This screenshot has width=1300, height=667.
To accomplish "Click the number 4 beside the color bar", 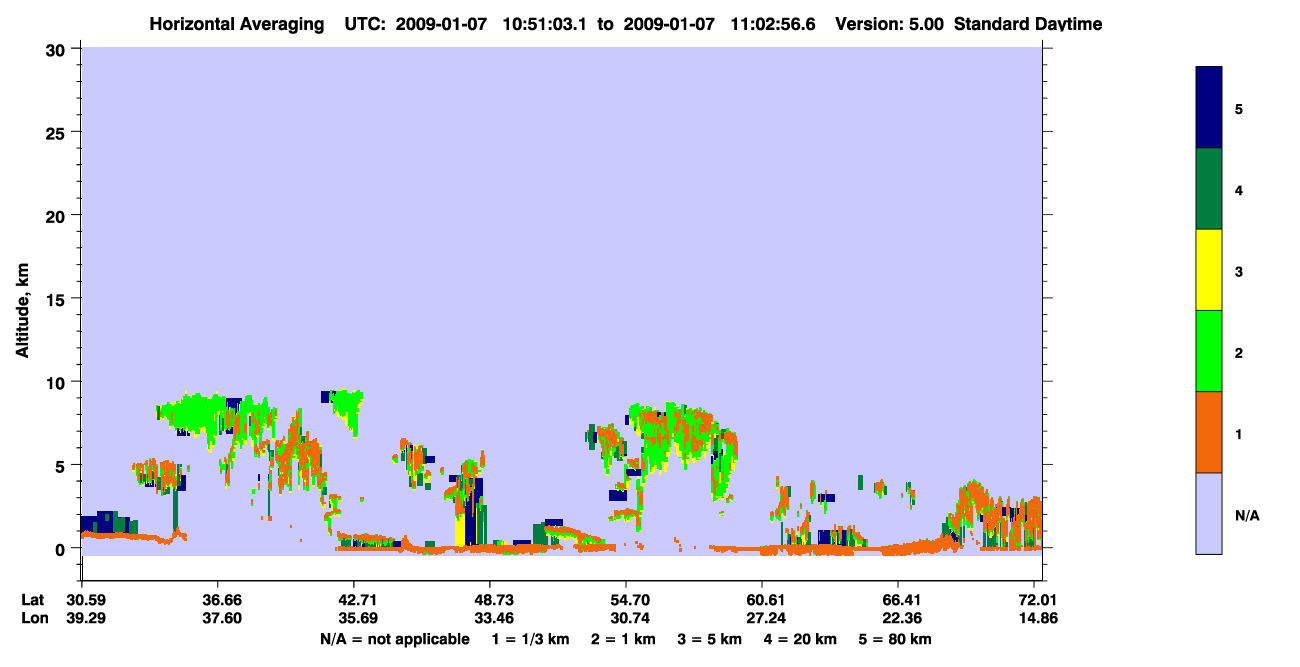I will coord(1239,189).
